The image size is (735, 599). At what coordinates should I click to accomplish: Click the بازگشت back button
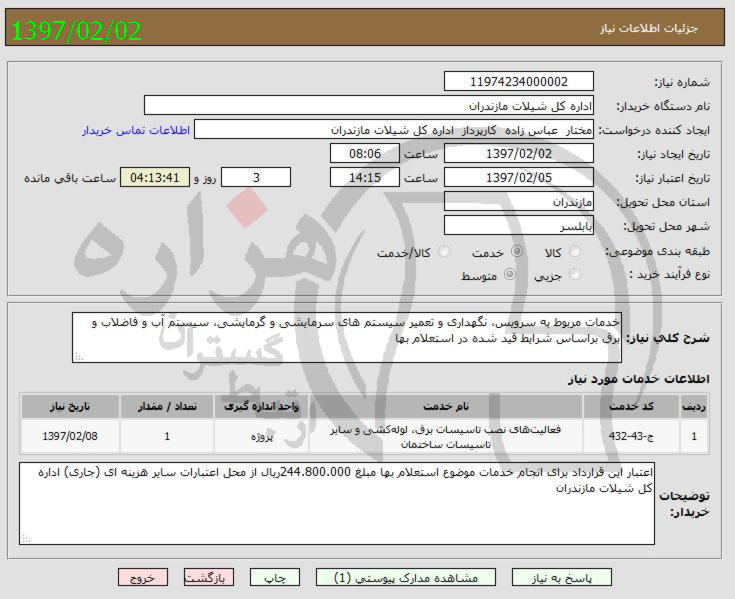coord(209,577)
